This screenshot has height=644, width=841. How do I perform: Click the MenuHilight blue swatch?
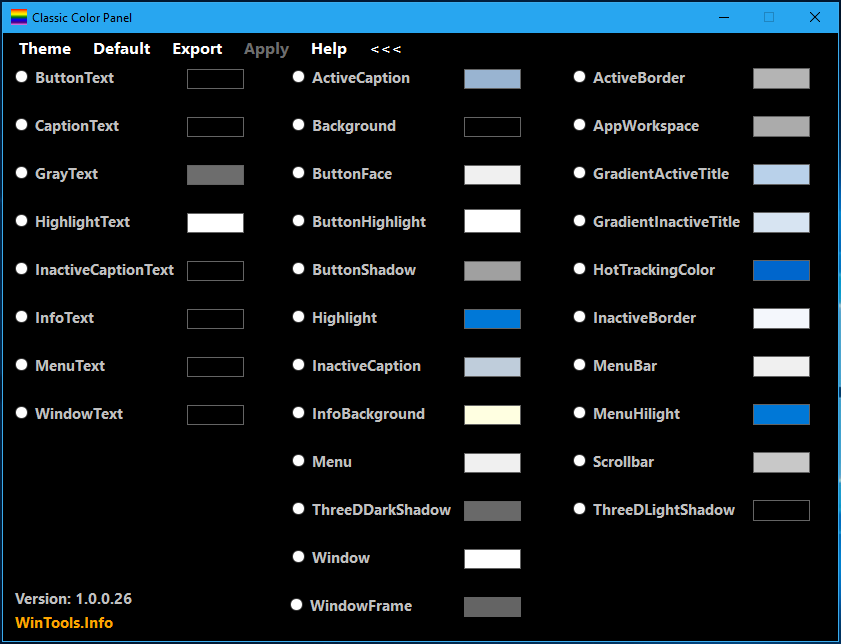pyautogui.click(x=781, y=414)
